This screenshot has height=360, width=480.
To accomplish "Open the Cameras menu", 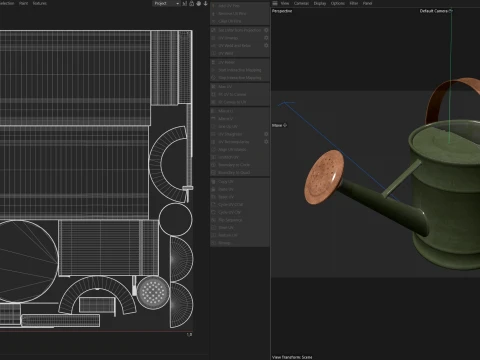I will tap(301, 3).
